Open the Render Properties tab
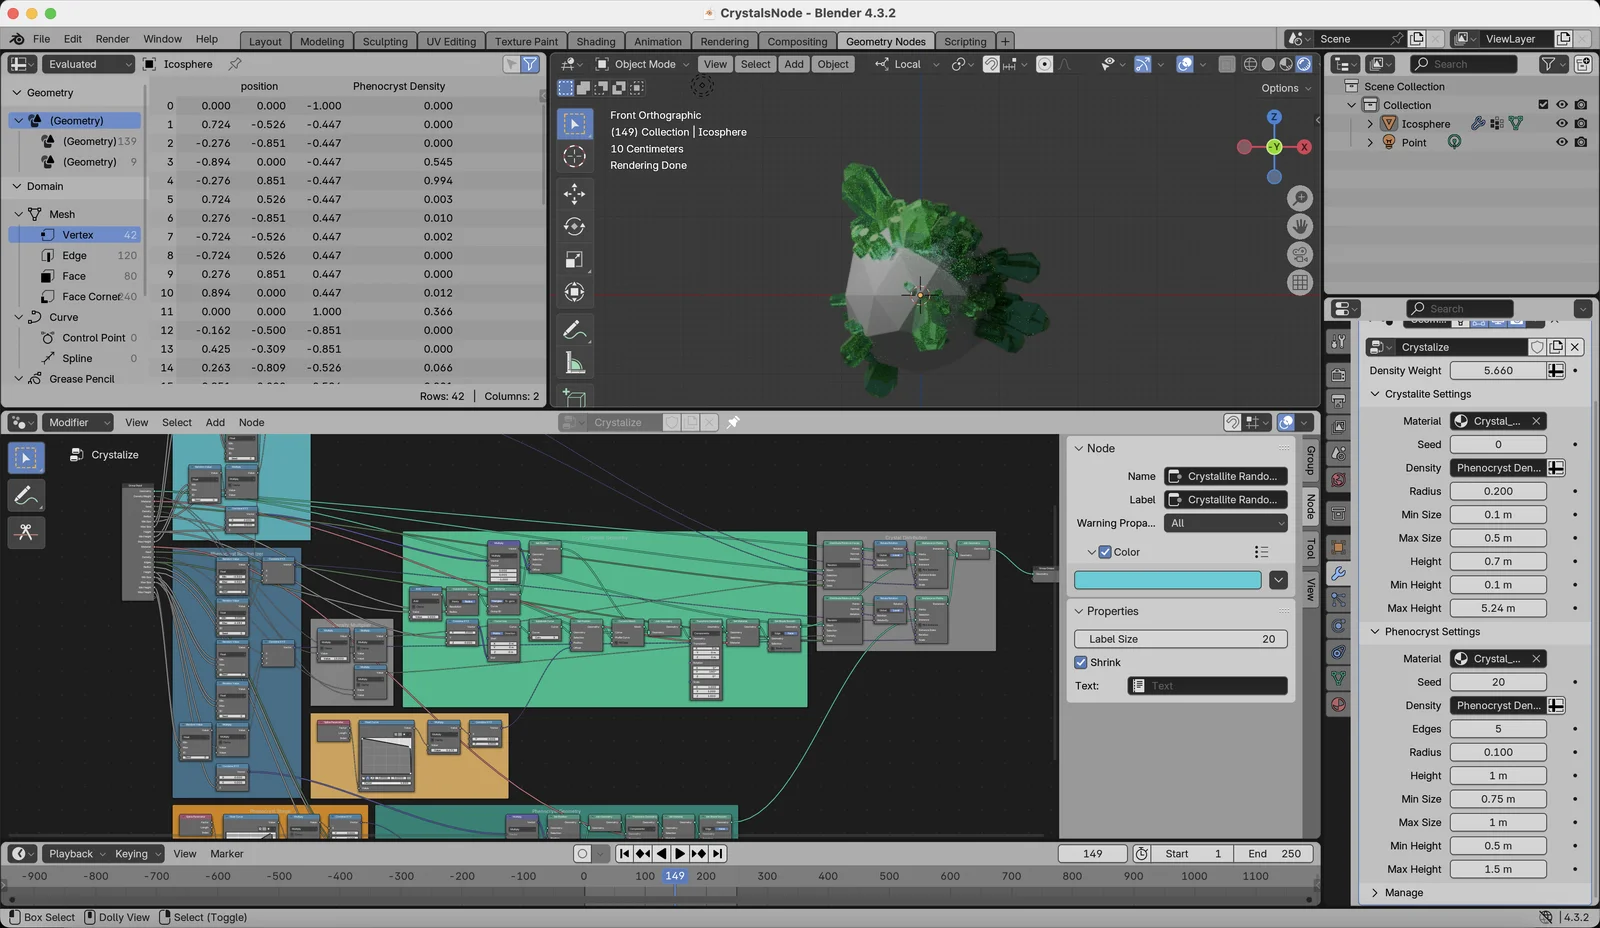This screenshot has width=1600, height=928. pyautogui.click(x=1338, y=372)
